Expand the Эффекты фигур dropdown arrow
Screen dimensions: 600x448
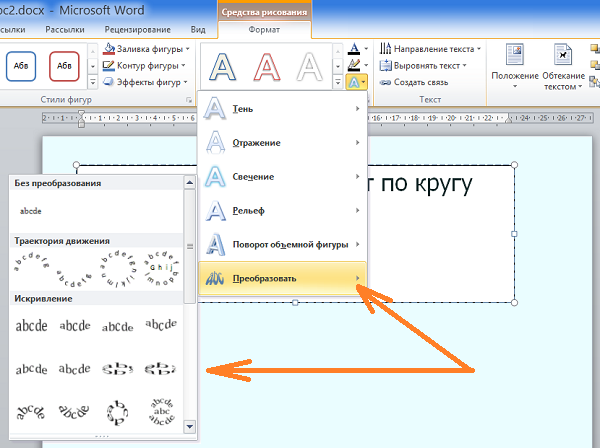tap(186, 82)
